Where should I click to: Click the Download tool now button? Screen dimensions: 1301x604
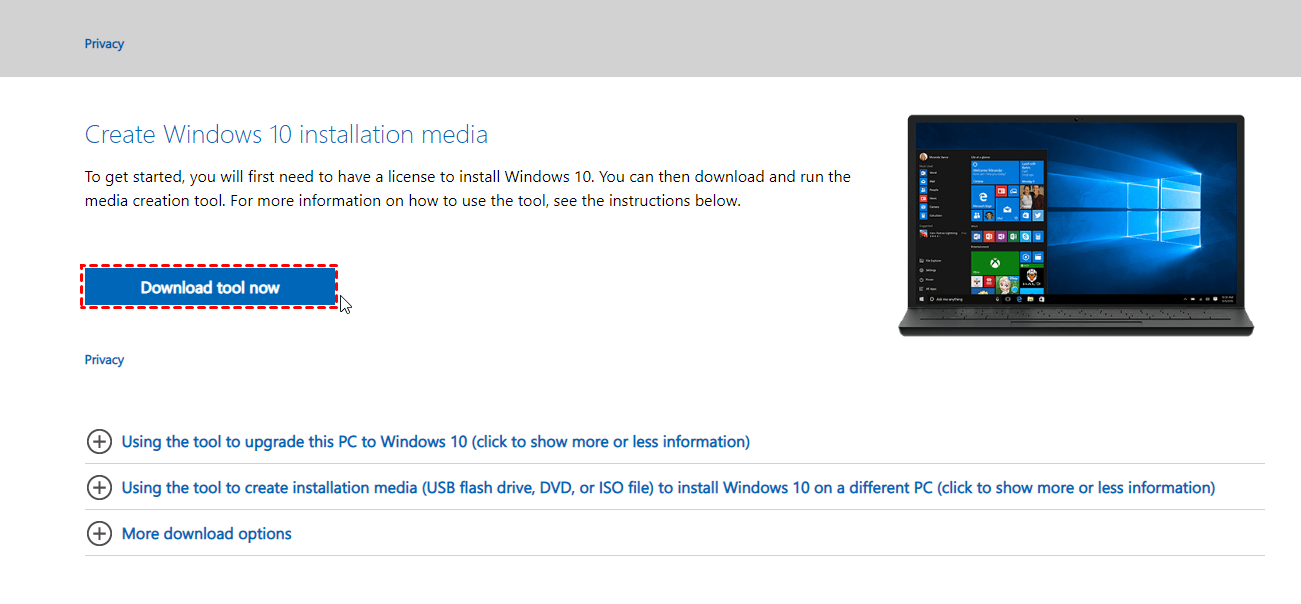coord(209,287)
